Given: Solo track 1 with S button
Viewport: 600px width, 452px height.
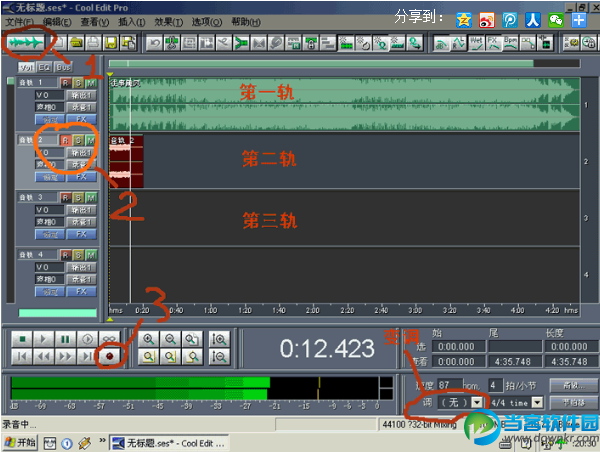Looking at the screenshot, I should pyautogui.click(x=78, y=83).
